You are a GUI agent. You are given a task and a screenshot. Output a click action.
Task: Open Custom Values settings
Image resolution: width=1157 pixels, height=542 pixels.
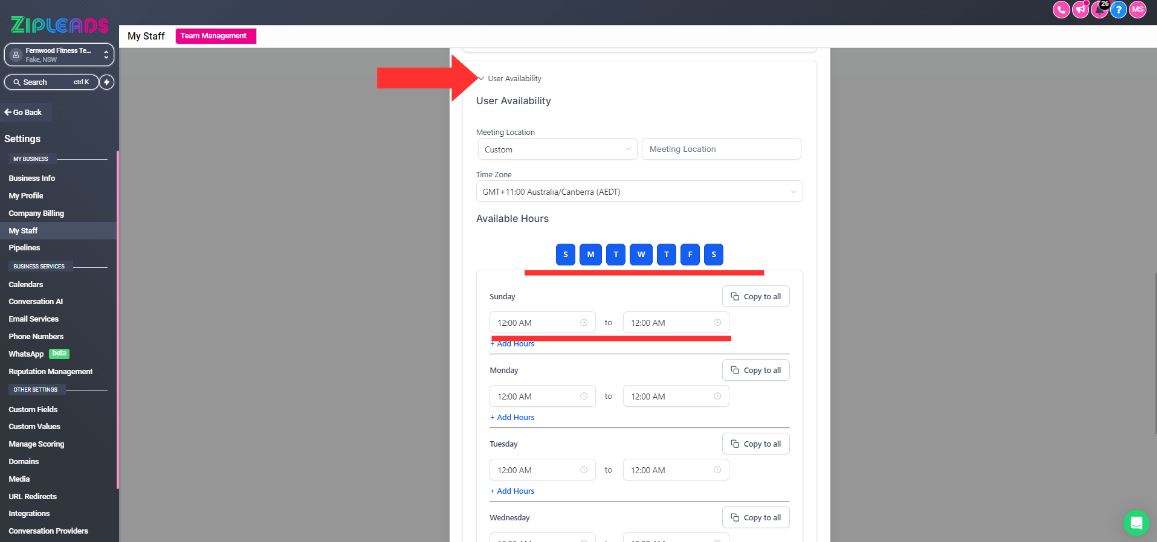click(34, 426)
